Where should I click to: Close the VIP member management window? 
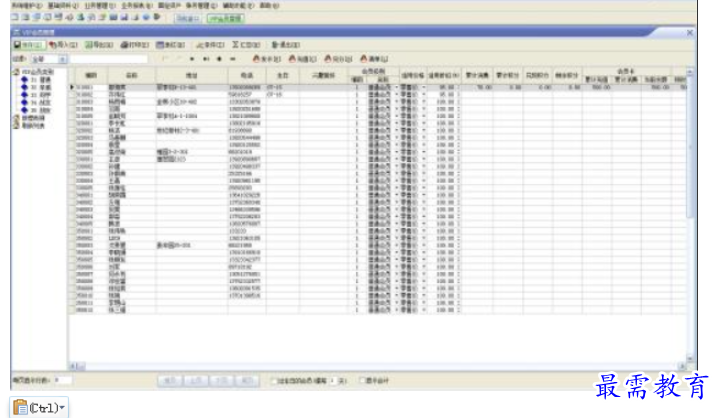[690, 32]
